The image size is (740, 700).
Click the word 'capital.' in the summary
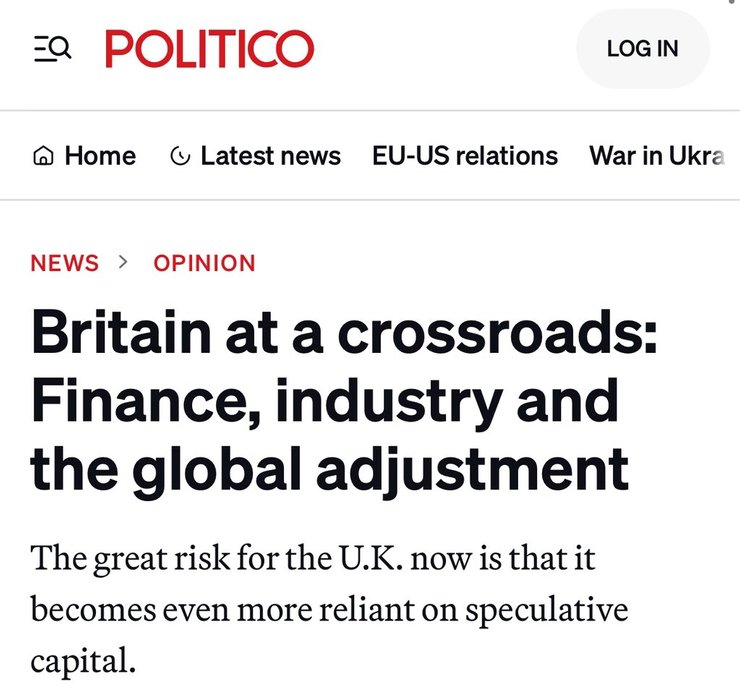(82, 661)
